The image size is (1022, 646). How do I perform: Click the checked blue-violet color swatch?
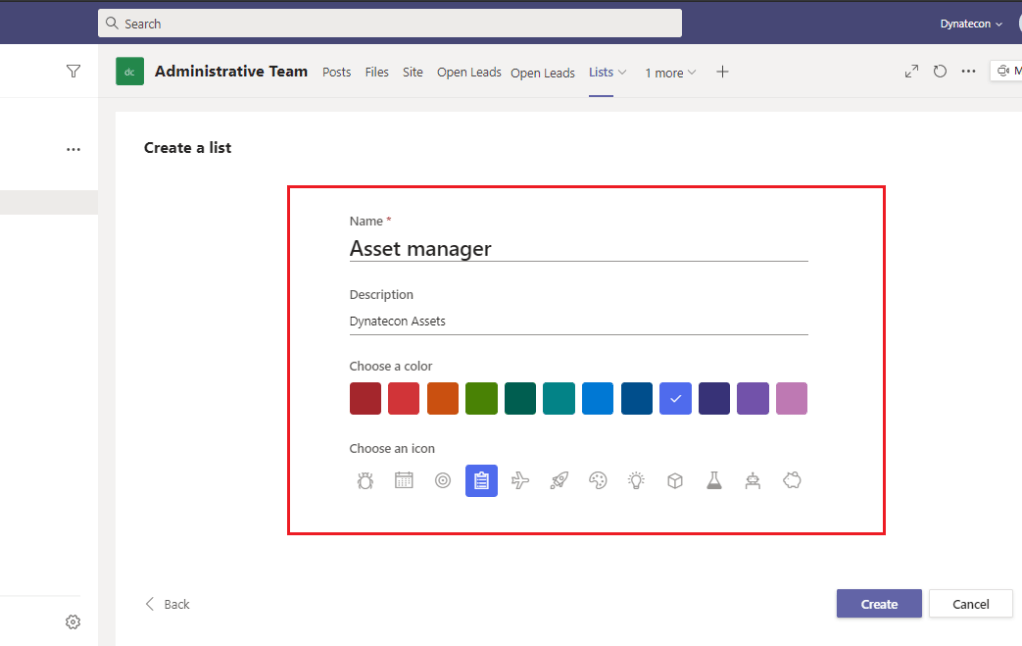point(675,398)
